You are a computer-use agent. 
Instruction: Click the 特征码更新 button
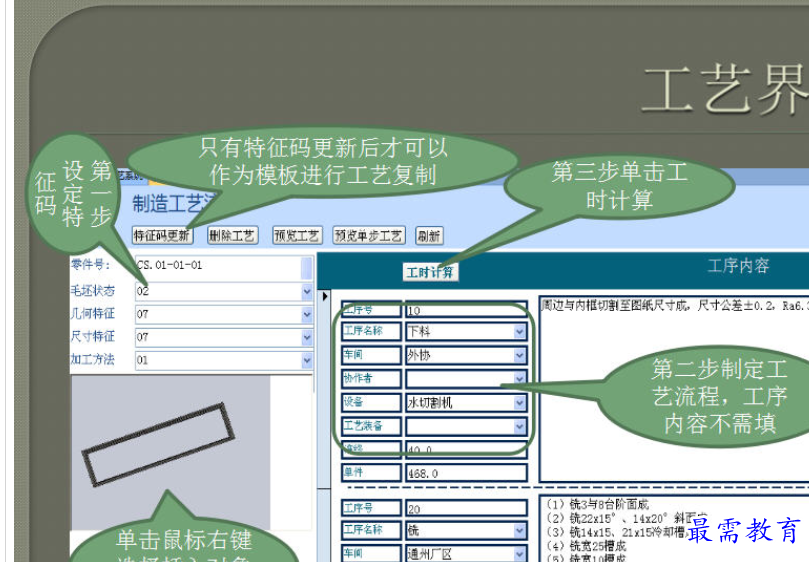[163, 236]
